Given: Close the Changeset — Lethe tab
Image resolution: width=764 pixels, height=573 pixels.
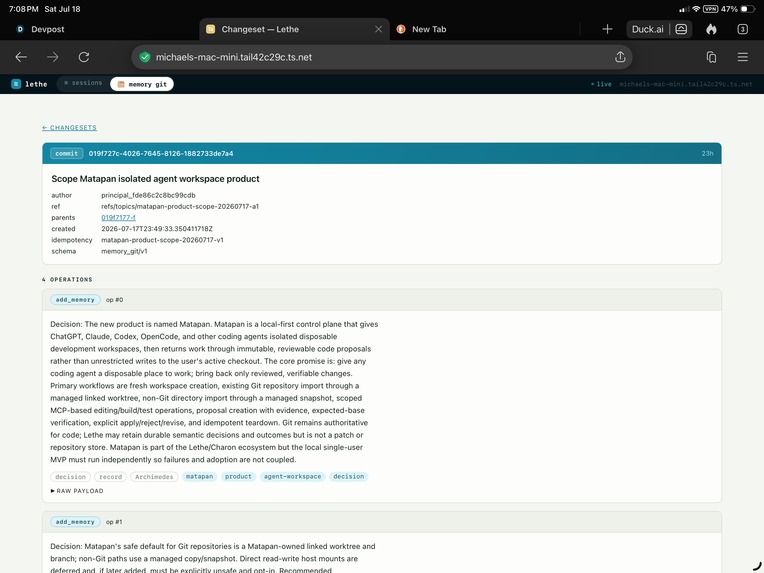Looking at the screenshot, I should coord(378,29).
